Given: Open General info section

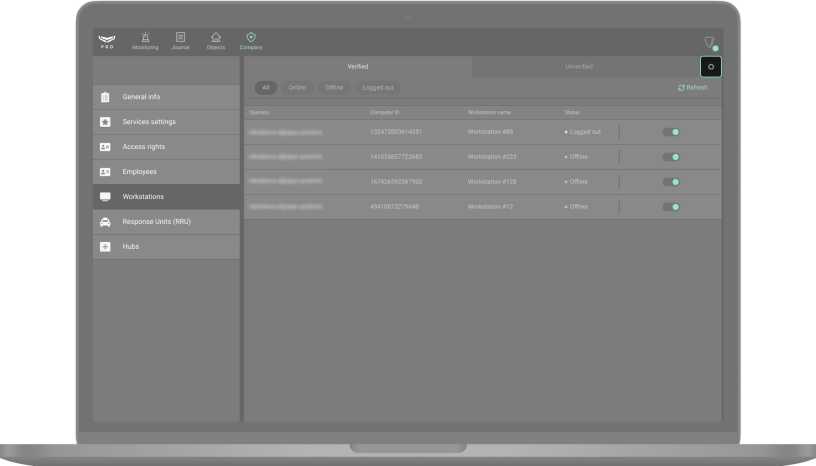Looking at the screenshot, I should (x=166, y=97).
